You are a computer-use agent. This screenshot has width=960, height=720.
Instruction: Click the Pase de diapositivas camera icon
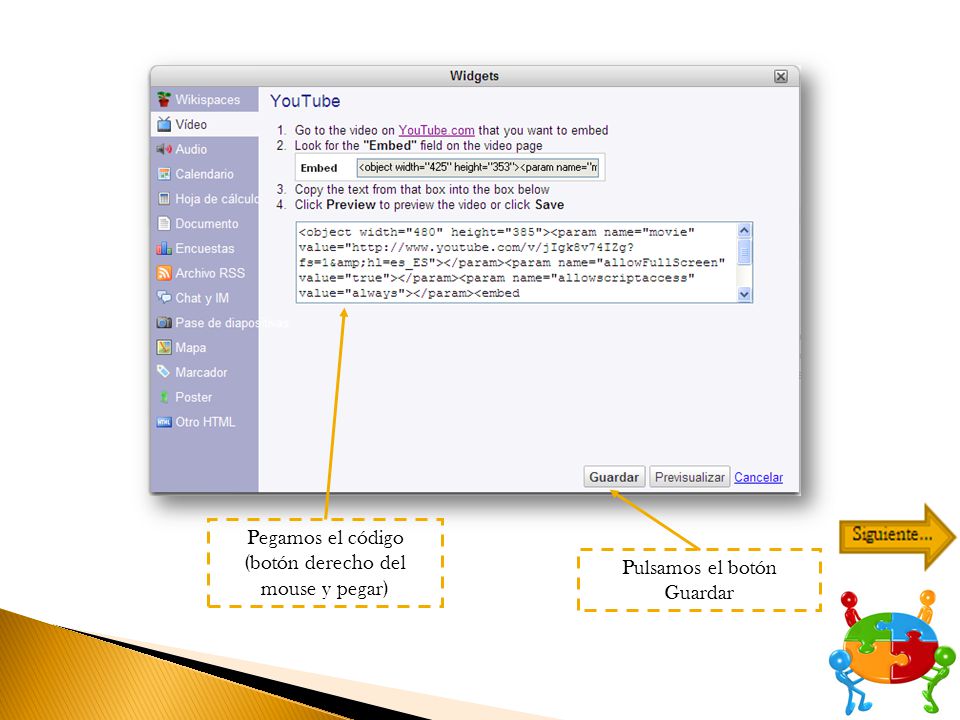(x=163, y=322)
